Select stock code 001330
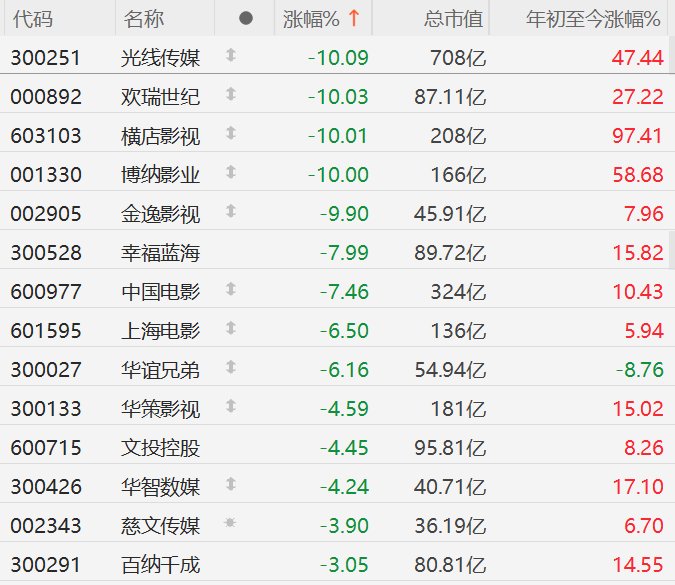 pyautogui.click(x=46, y=175)
